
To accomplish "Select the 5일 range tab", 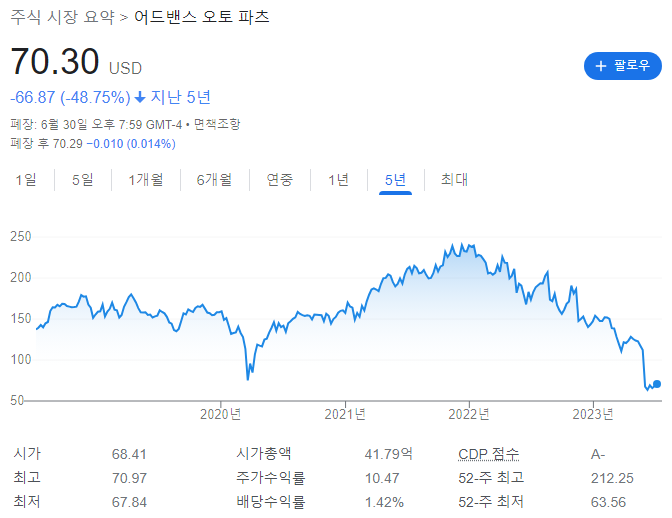I will point(83,180).
